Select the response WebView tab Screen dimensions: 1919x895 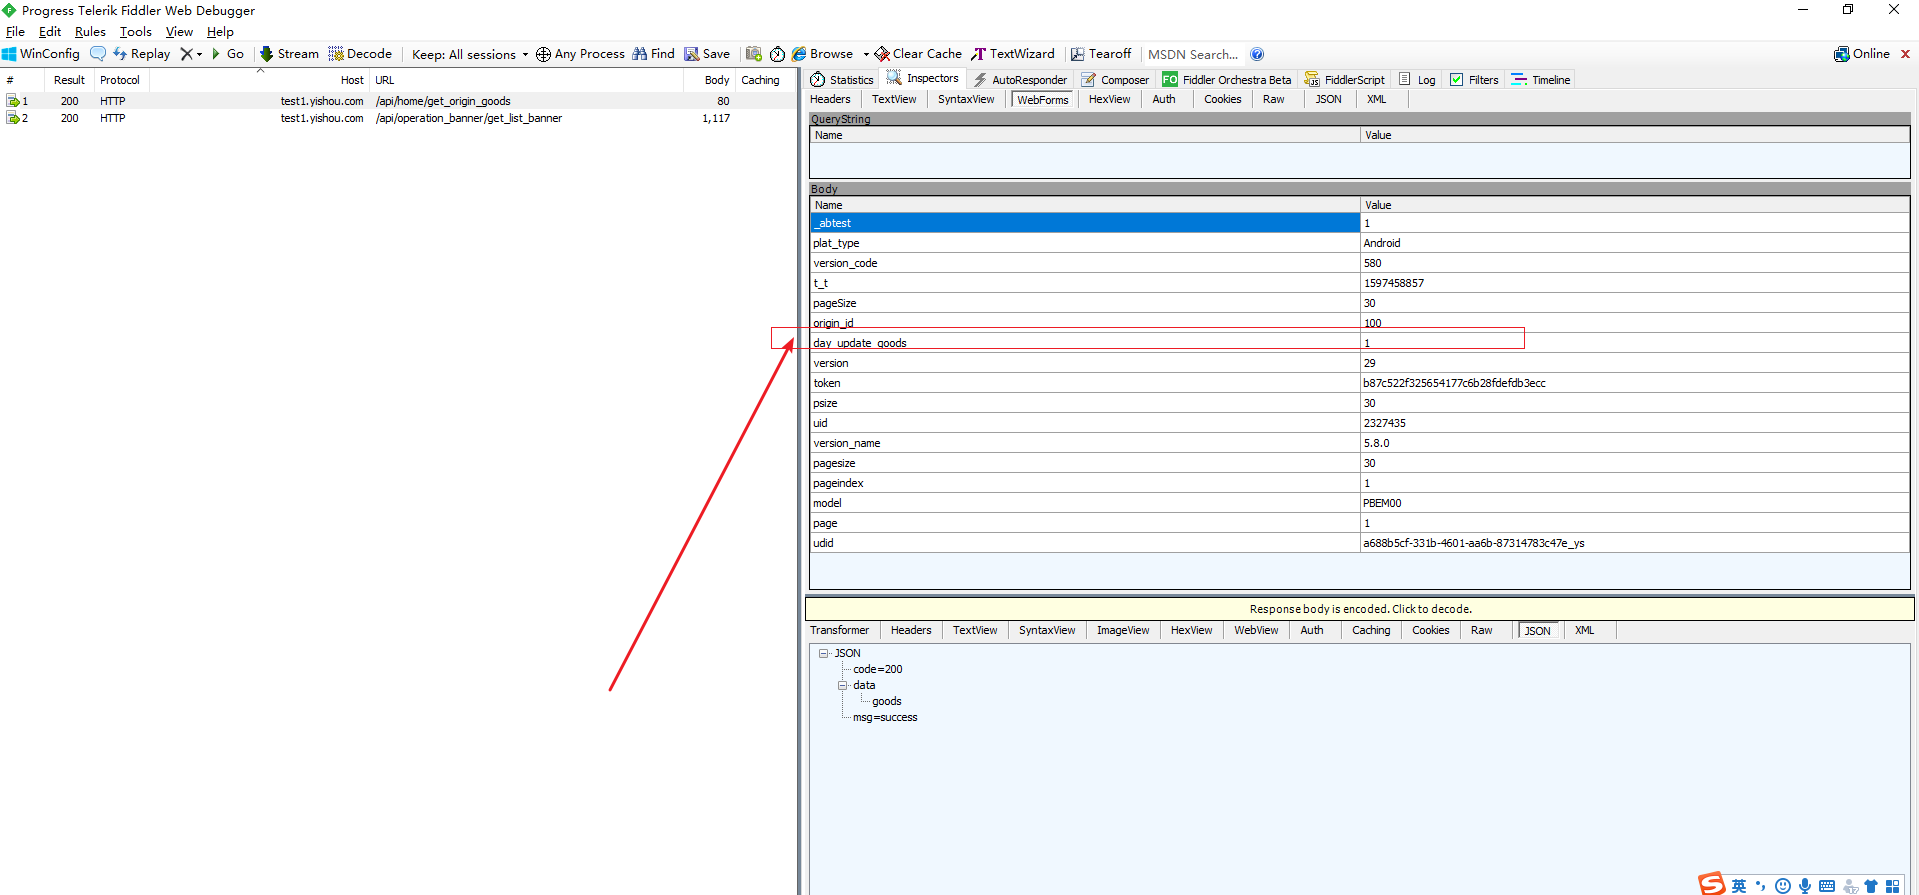tap(1256, 630)
